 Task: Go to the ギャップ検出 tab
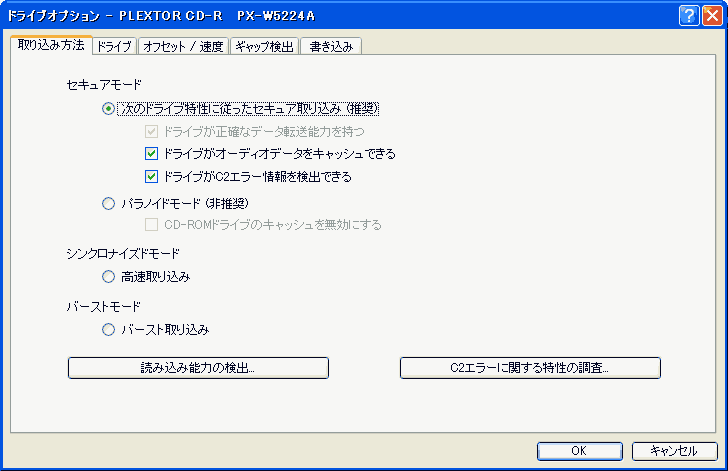point(264,46)
